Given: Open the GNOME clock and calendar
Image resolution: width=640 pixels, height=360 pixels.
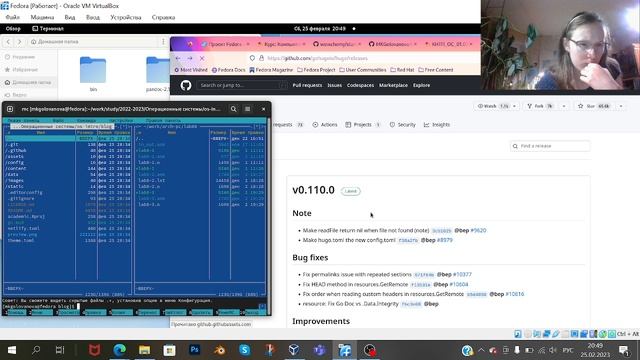Looking at the screenshot, I should 320,29.
